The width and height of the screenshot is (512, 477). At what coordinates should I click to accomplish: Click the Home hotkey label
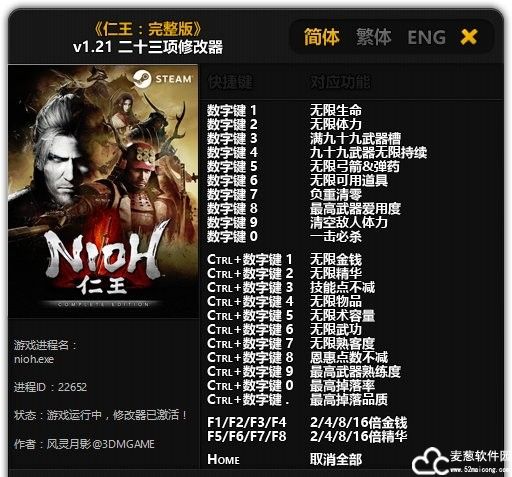click(223, 459)
